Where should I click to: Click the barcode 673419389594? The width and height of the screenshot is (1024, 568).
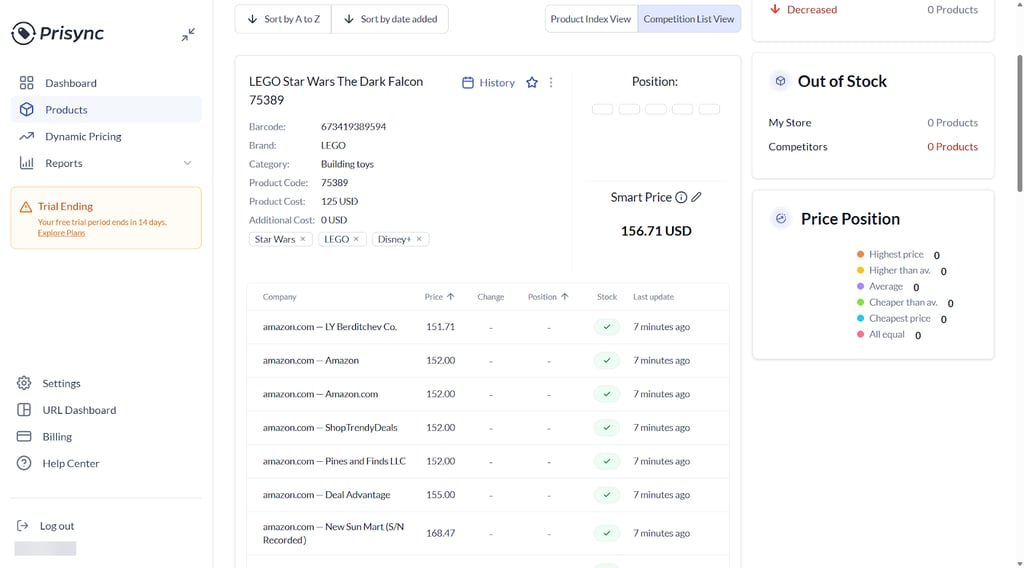(353, 127)
